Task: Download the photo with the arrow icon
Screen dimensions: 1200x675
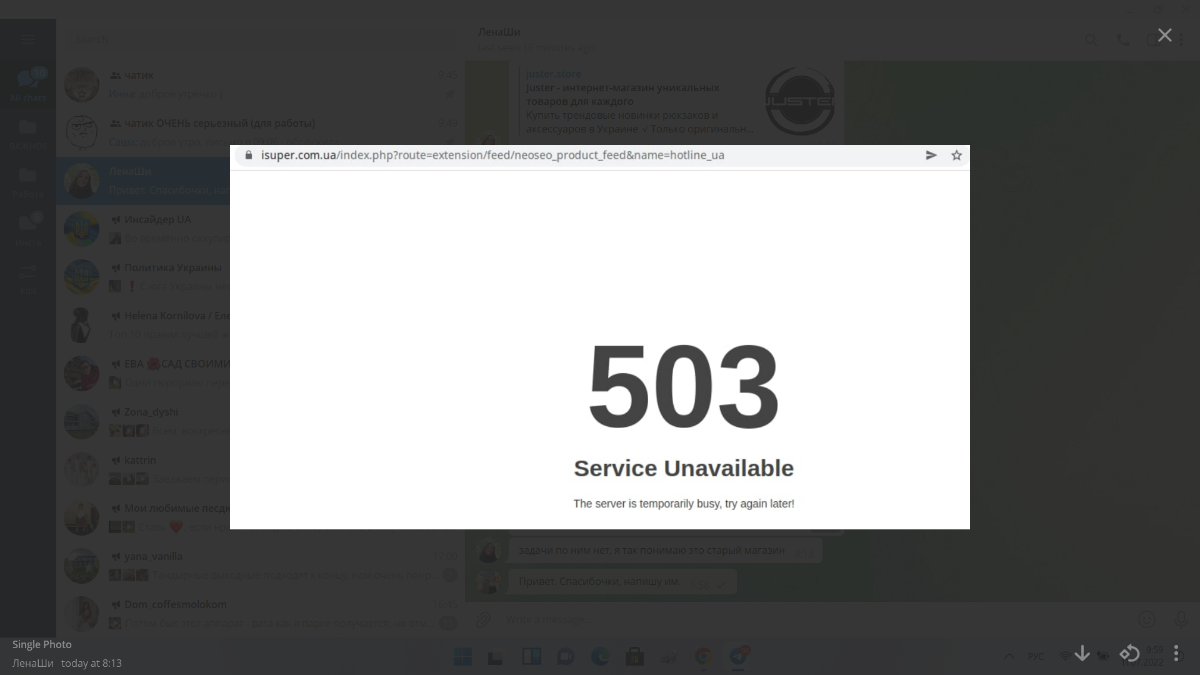Action: pyautogui.click(x=1082, y=653)
